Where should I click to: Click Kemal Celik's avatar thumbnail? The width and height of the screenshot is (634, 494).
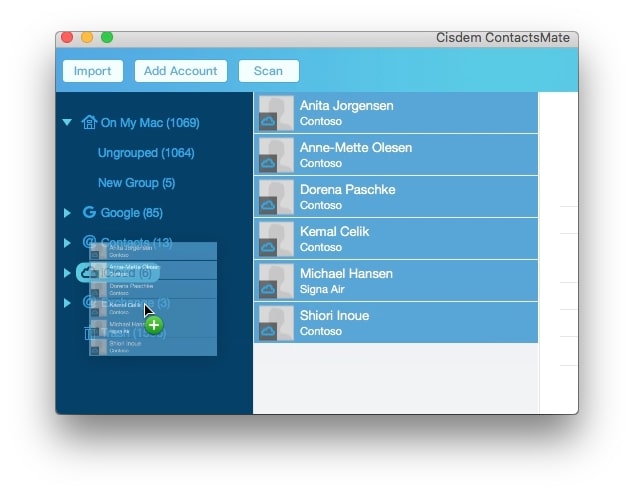coord(276,239)
